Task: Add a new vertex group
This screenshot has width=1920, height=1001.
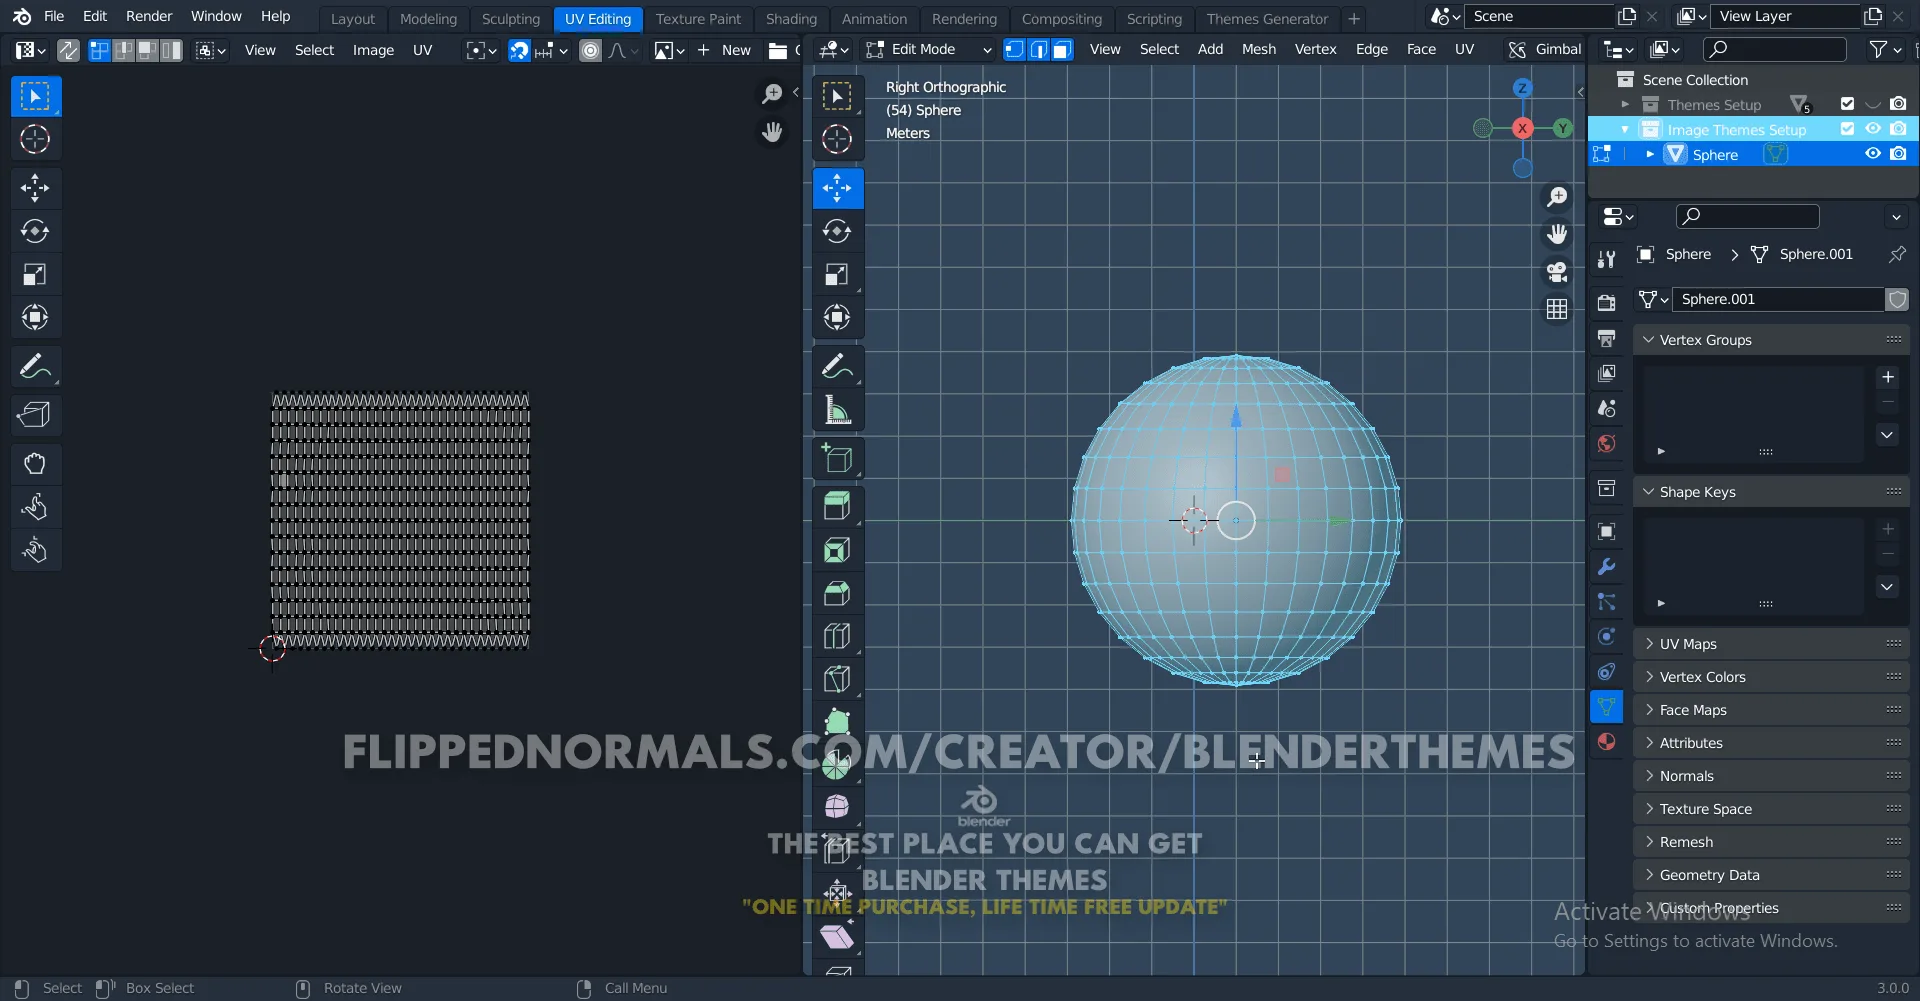Action: 1888,377
